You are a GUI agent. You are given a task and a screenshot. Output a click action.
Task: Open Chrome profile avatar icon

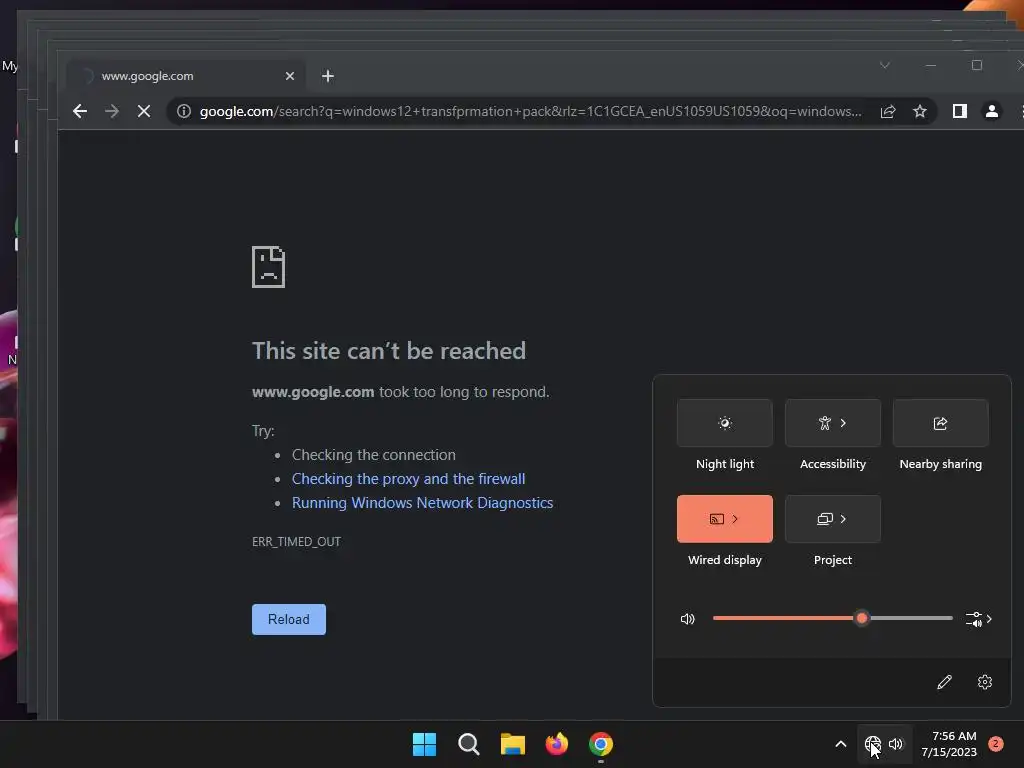click(991, 111)
